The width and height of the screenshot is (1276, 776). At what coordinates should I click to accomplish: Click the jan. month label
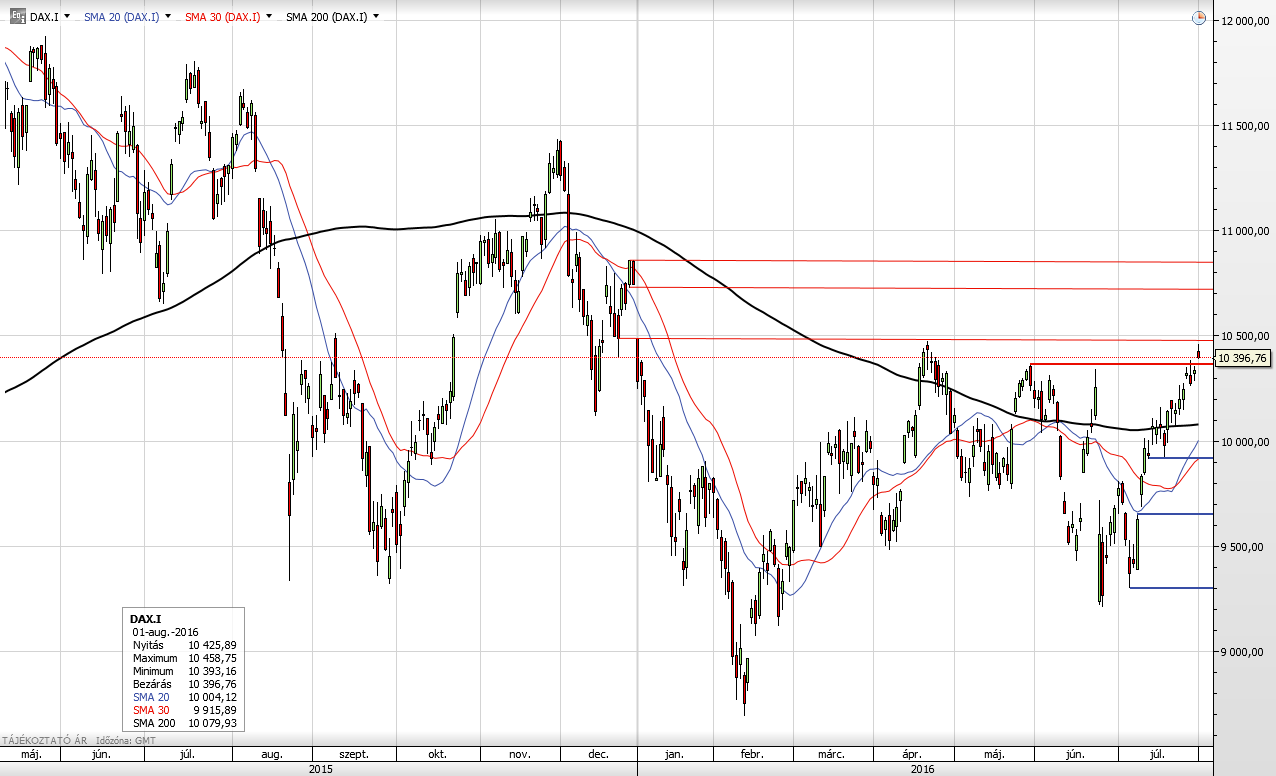674,755
